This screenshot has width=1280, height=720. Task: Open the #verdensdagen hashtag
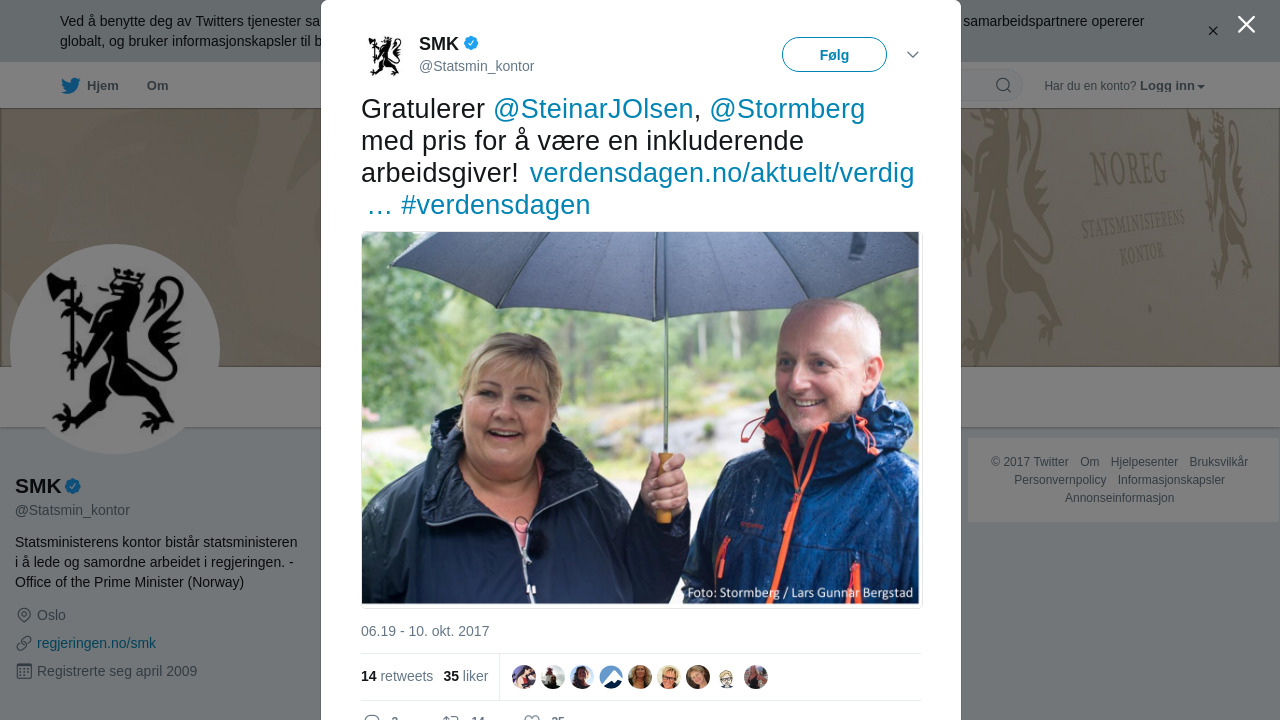495,205
